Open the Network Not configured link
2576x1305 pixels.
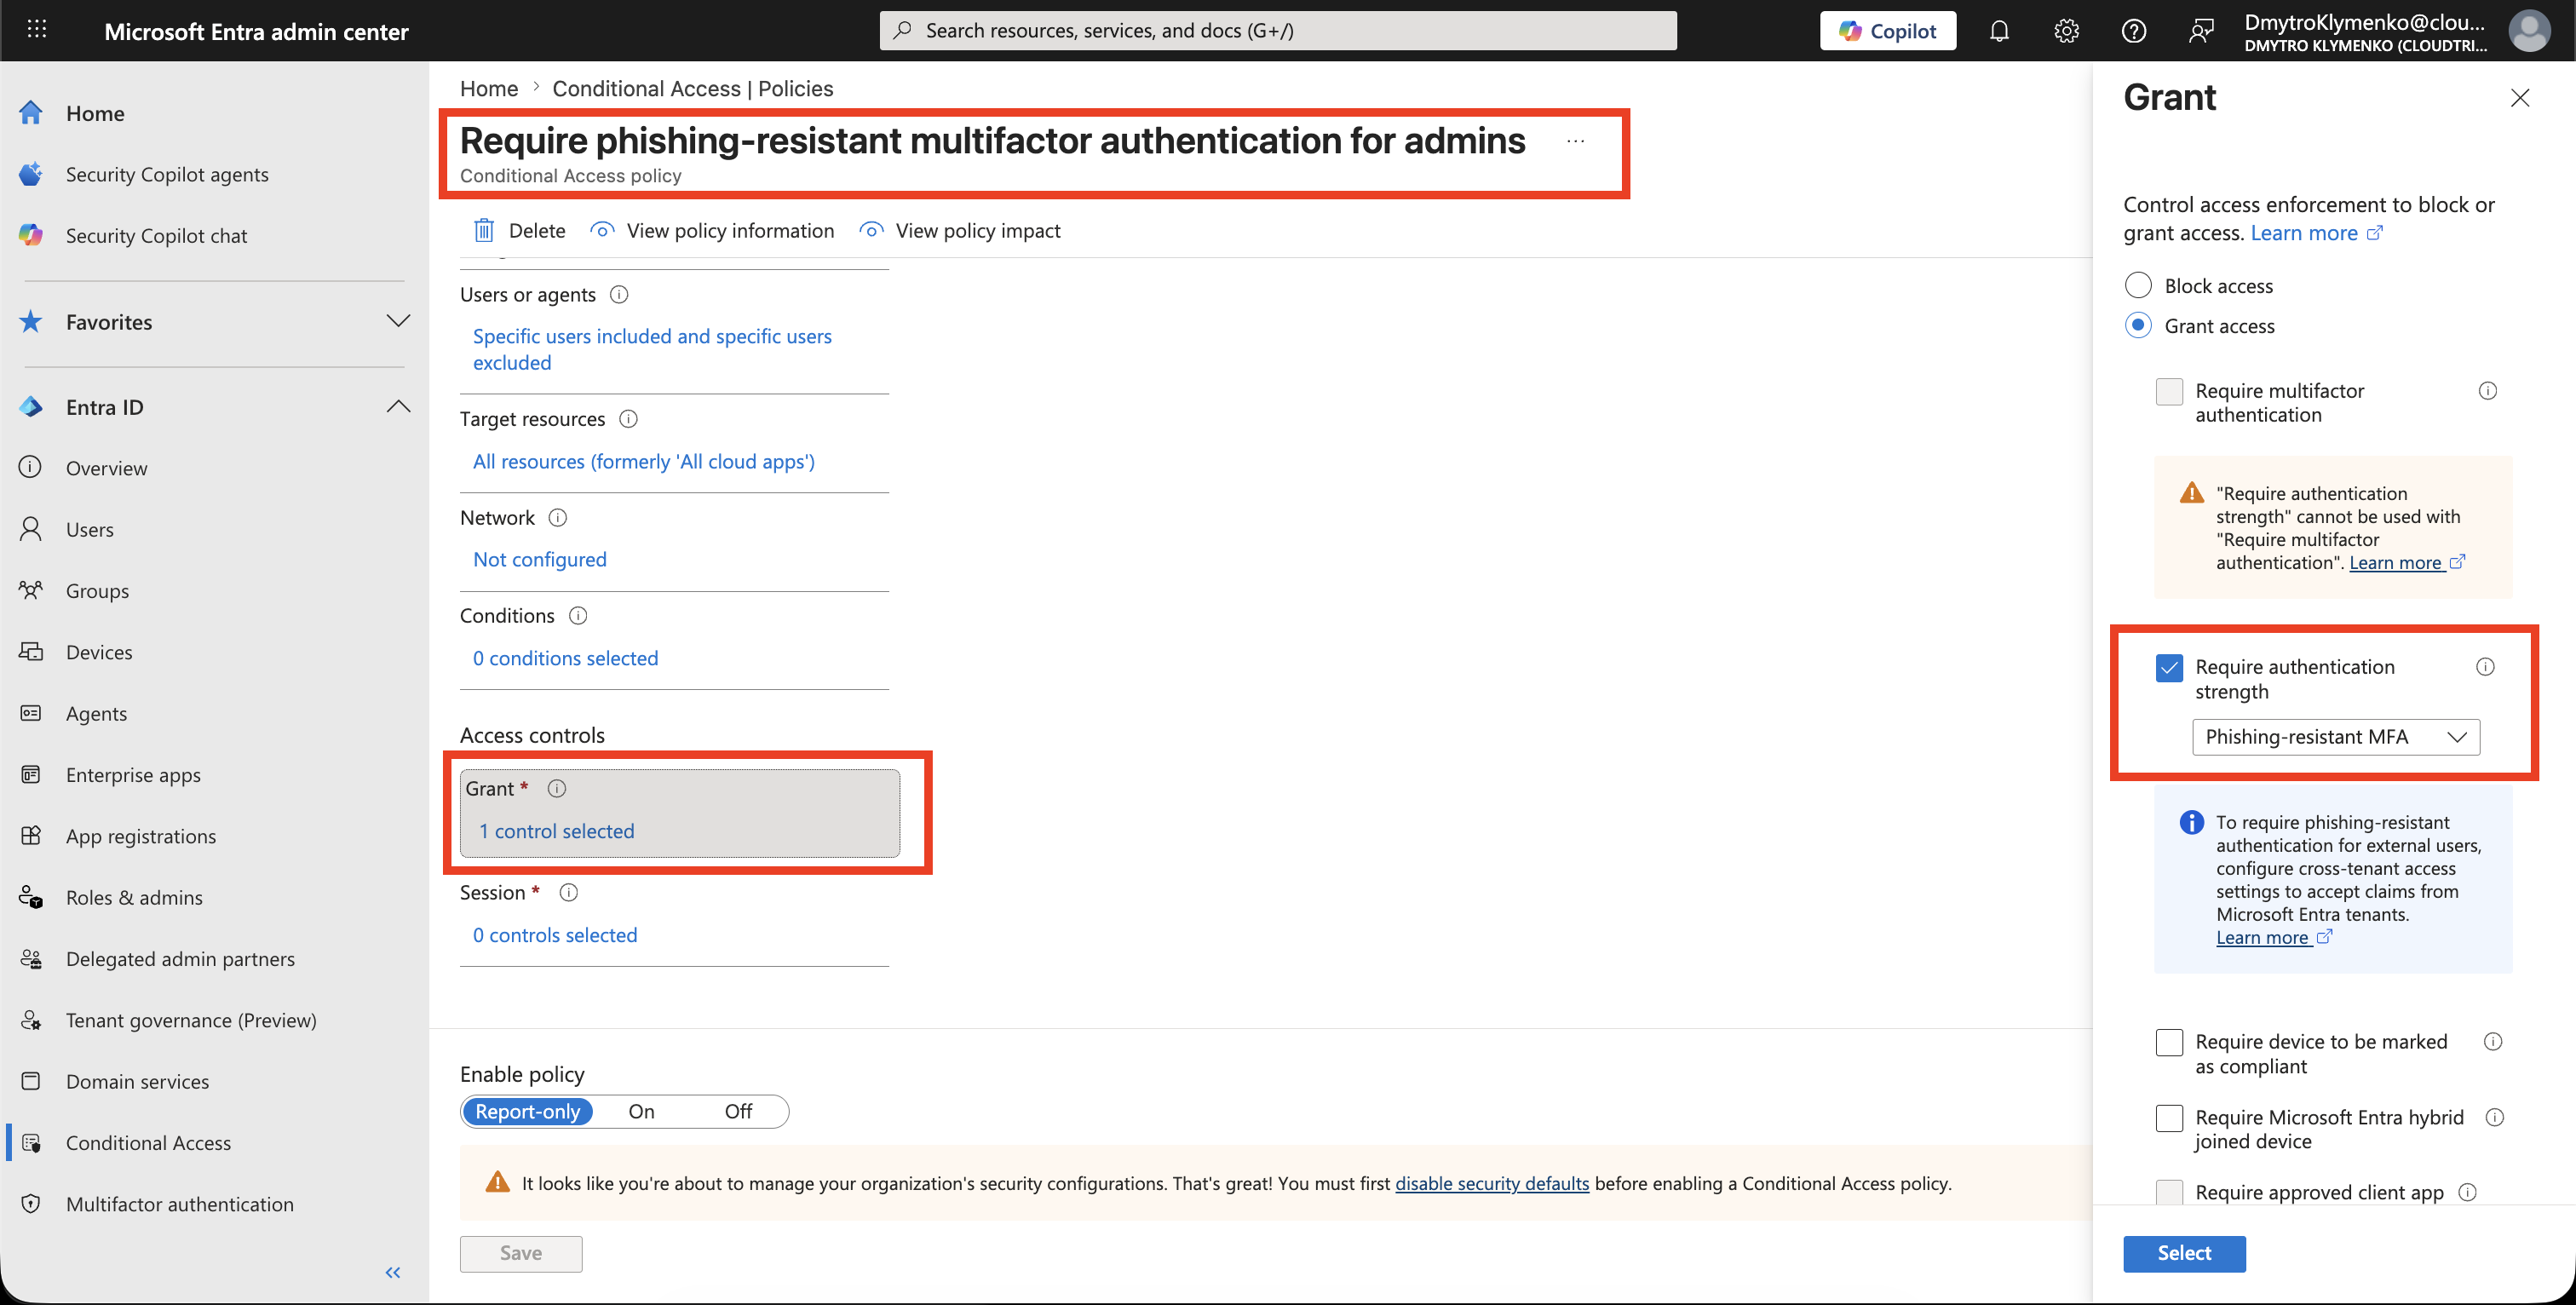point(540,559)
